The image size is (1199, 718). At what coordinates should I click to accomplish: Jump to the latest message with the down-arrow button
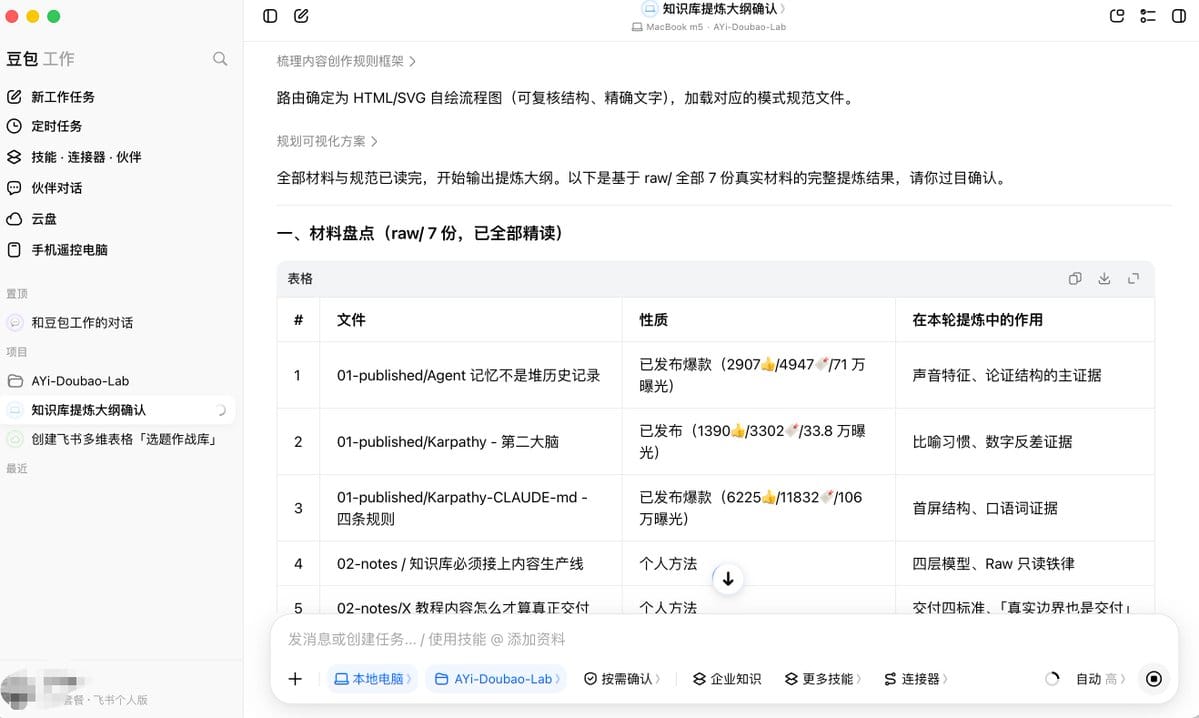(728, 580)
